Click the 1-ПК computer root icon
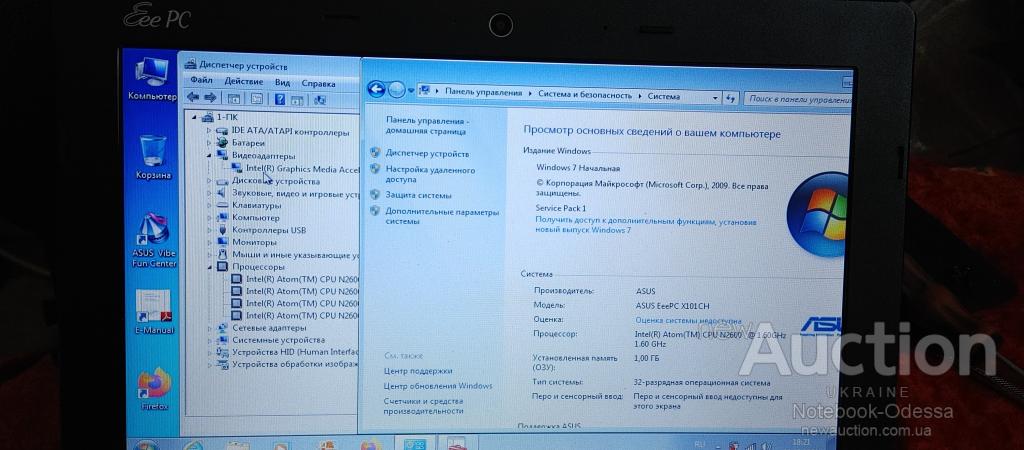Image resolution: width=1024 pixels, height=450 pixels. 208,118
